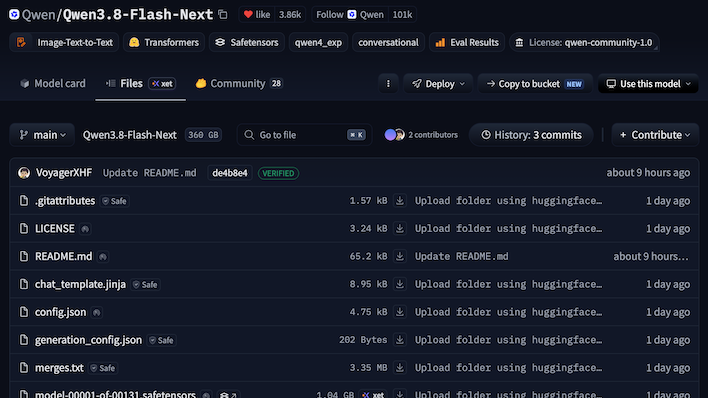Download merges.txt via download icon
Viewport: 708px width, 398px height.
click(400, 367)
